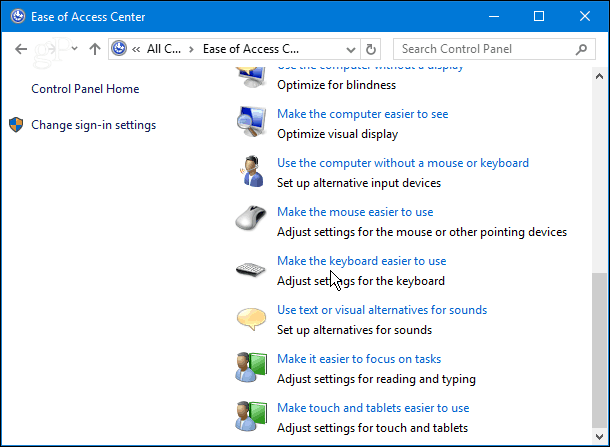Click the icon beside 'Make touch and tablets easier to use'

pos(251,416)
